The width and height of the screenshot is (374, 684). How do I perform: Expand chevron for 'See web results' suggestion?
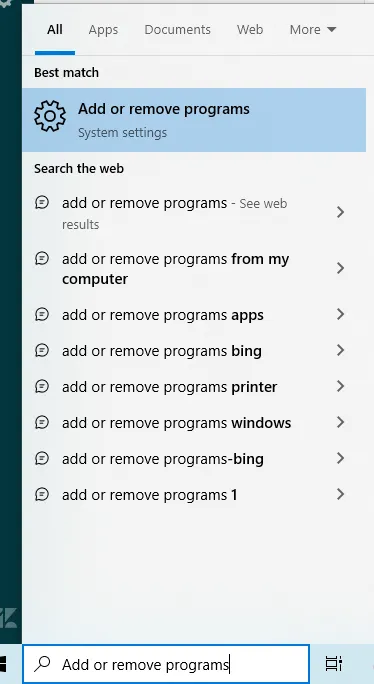tap(340, 212)
